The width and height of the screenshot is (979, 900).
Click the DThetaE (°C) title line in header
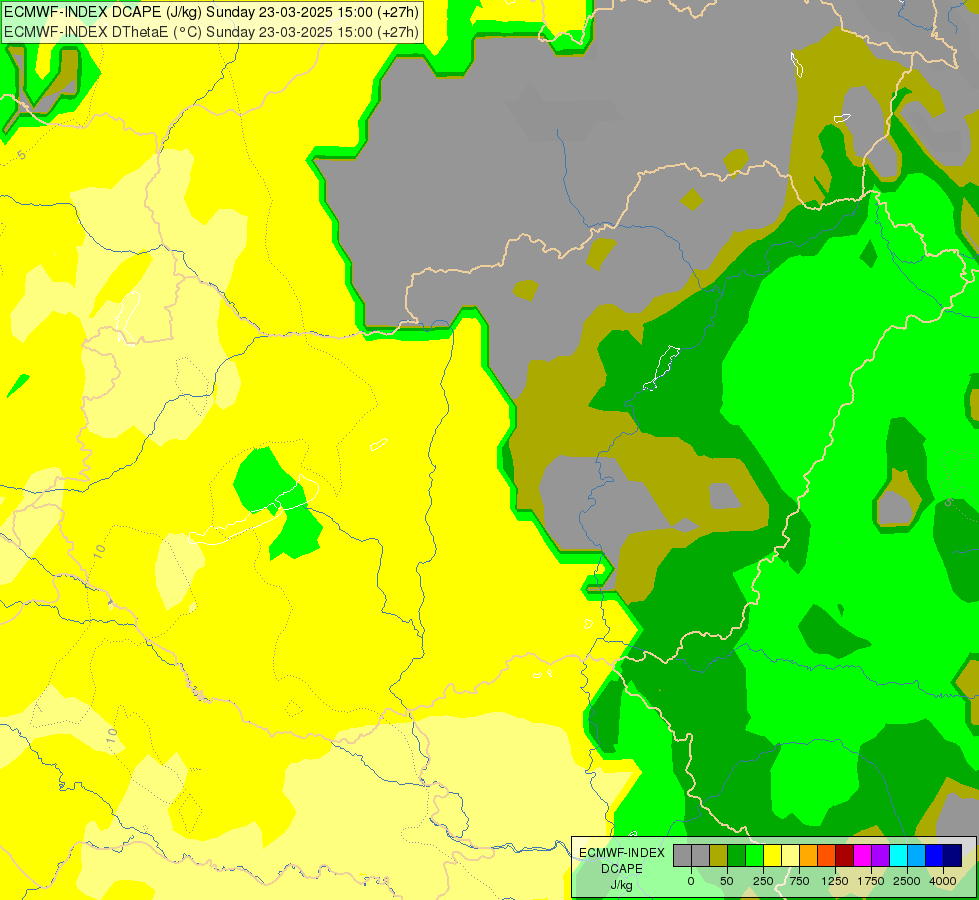(211, 32)
